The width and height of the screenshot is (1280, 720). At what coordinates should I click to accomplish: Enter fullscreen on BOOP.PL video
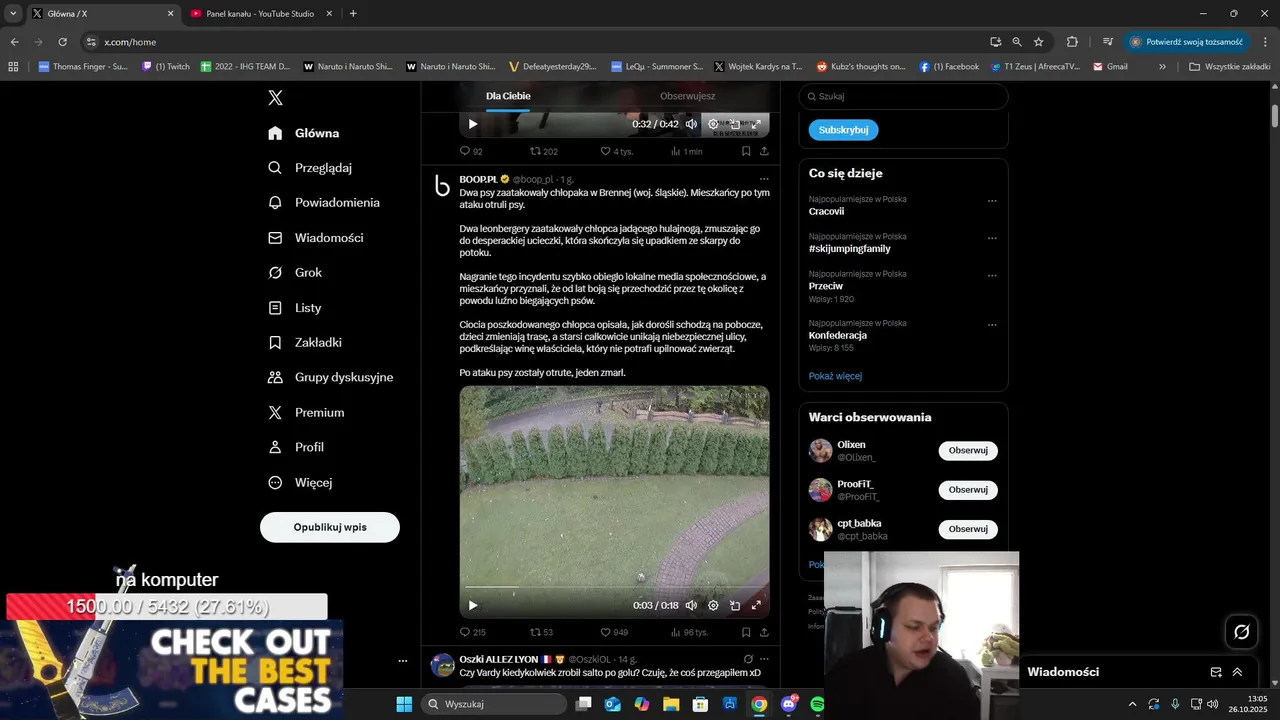click(x=756, y=605)
